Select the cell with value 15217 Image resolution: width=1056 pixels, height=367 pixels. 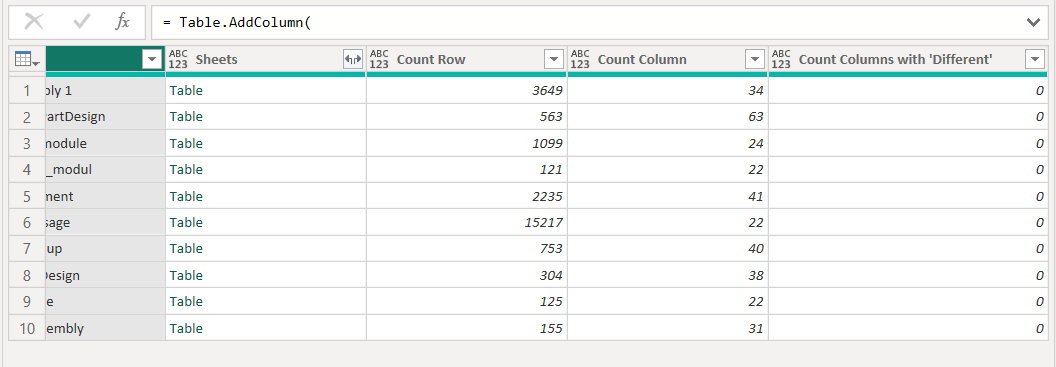pyautogui.click(x=467, y=222)
